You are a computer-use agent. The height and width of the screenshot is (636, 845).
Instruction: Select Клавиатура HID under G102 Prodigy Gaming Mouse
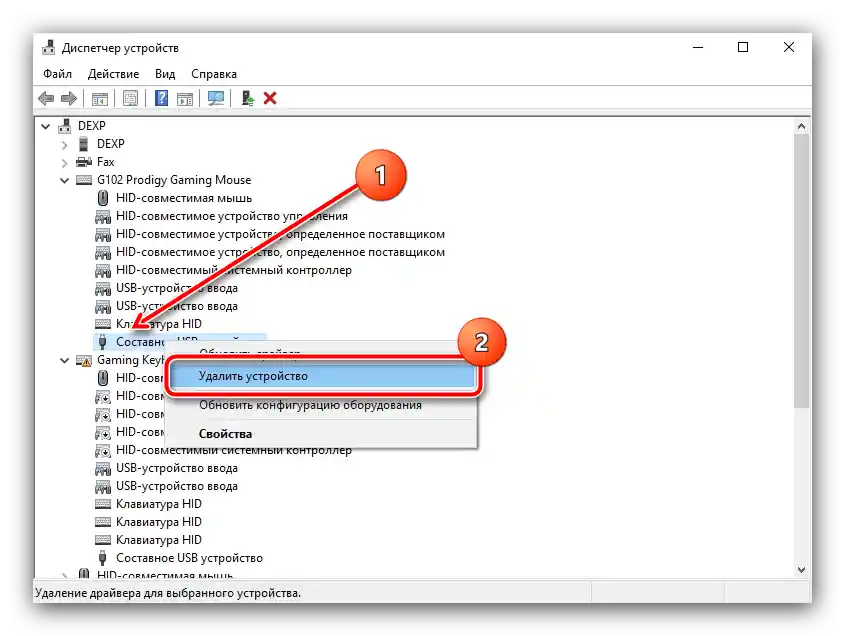(x=159, y=324)
